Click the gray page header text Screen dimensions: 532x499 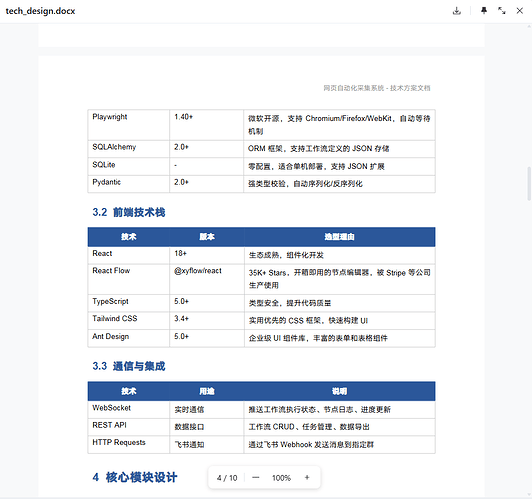[377, 88]
